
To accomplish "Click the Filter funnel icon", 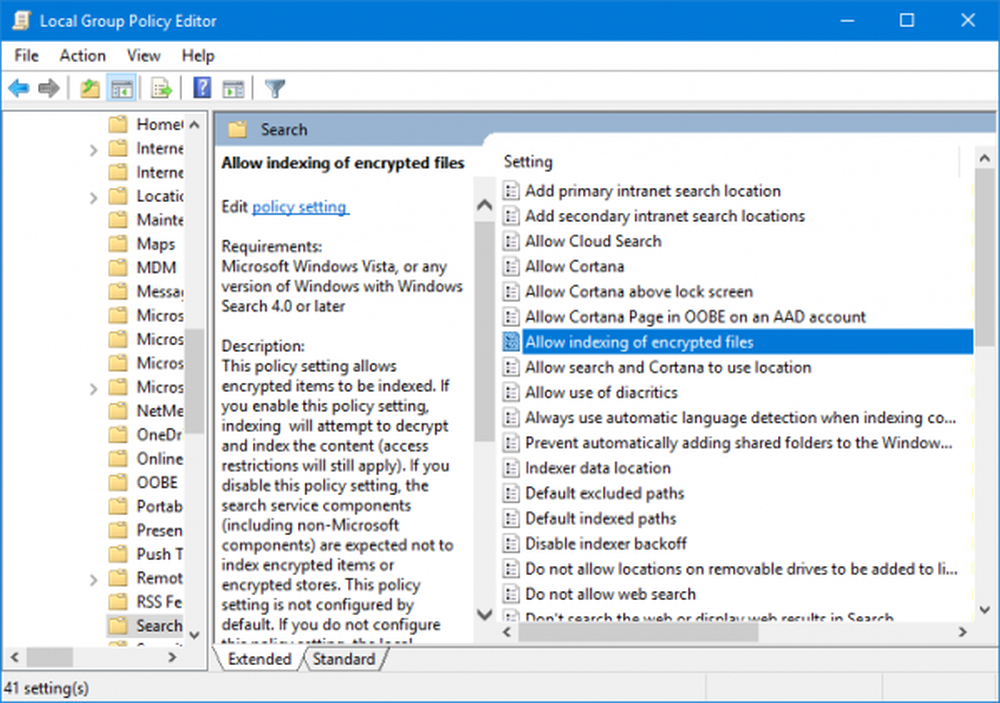I will tap(275, 89).
